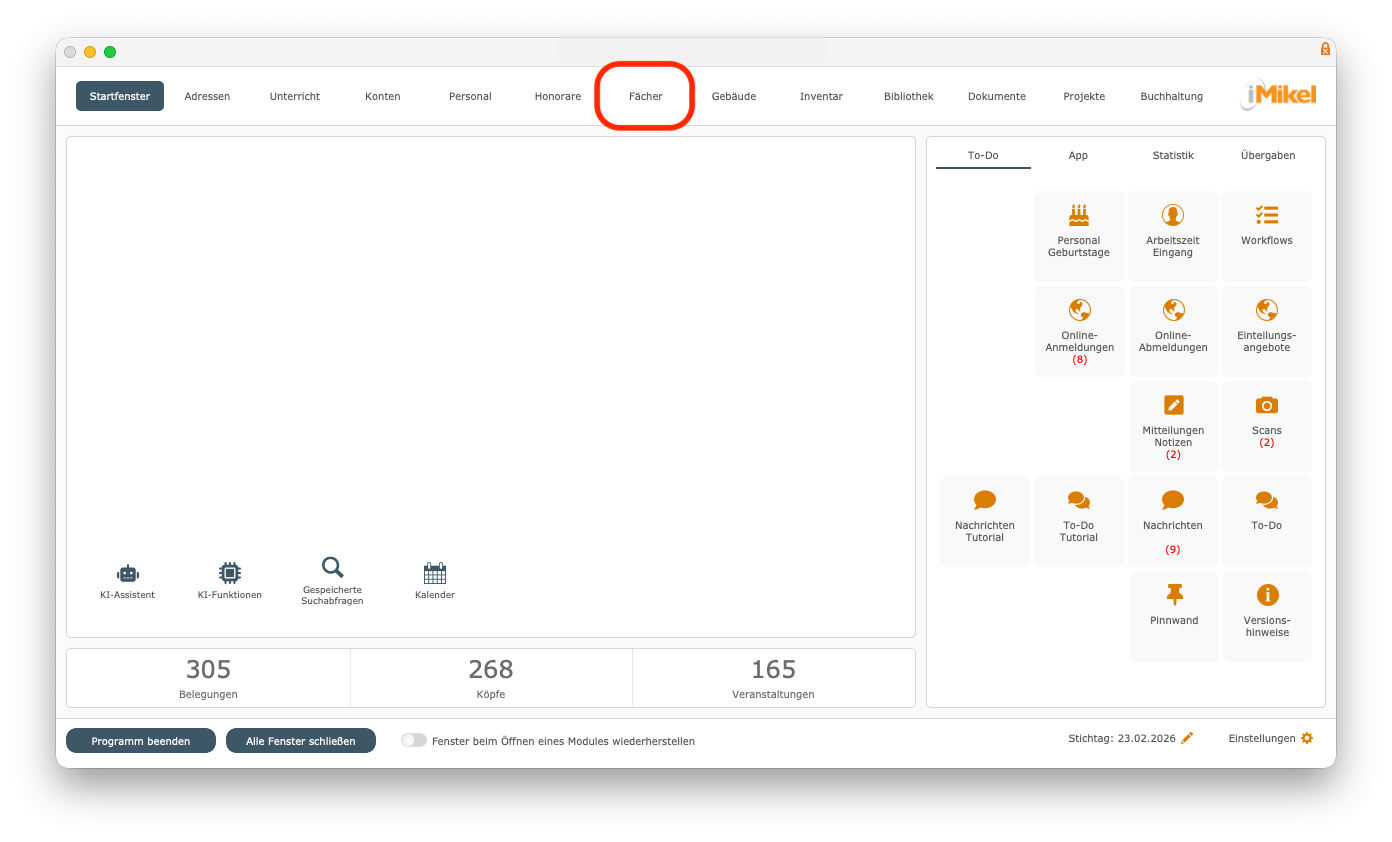Open Online-Anmeldungen globe icon
The height and width of the screenshot is (842, 1392).
coord(1079,310)
